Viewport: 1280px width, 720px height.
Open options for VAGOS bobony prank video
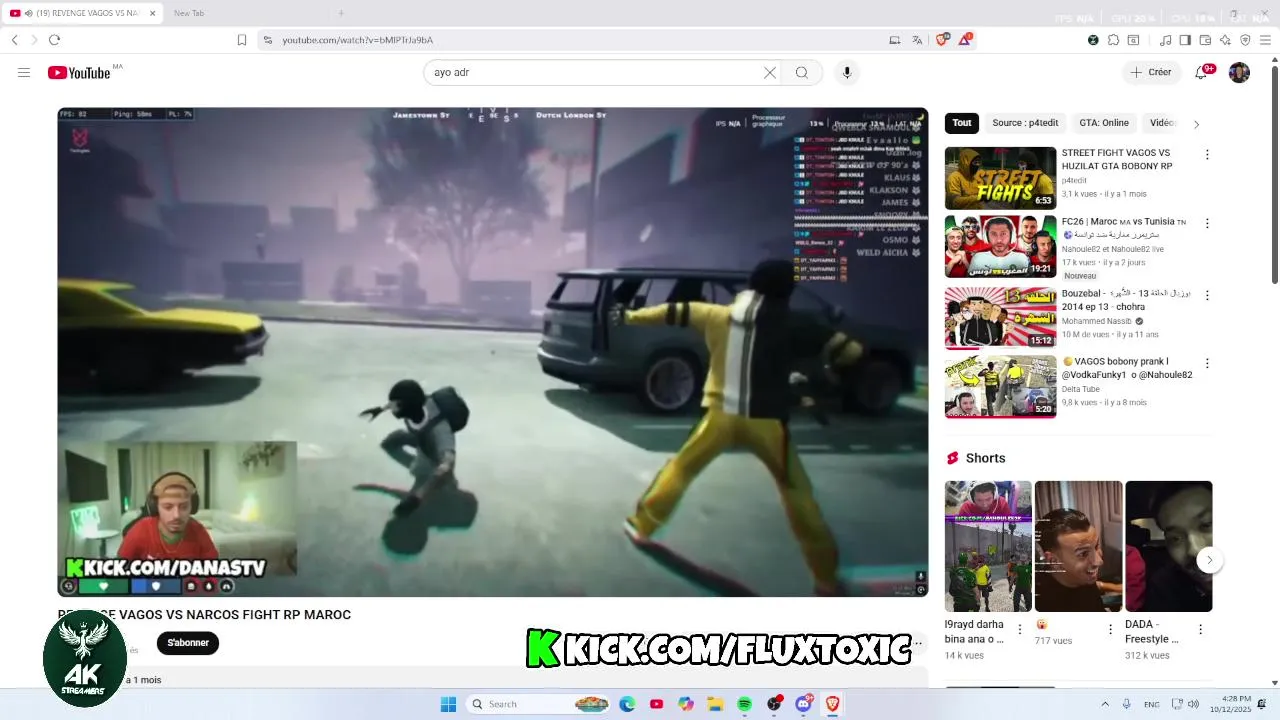[1207, 363]
